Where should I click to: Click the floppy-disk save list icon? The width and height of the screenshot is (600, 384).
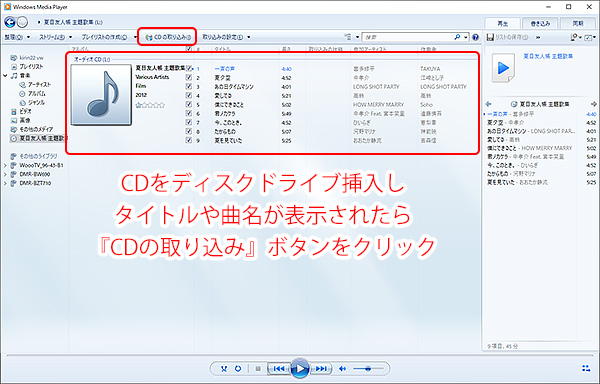click(x=490, y=37)
